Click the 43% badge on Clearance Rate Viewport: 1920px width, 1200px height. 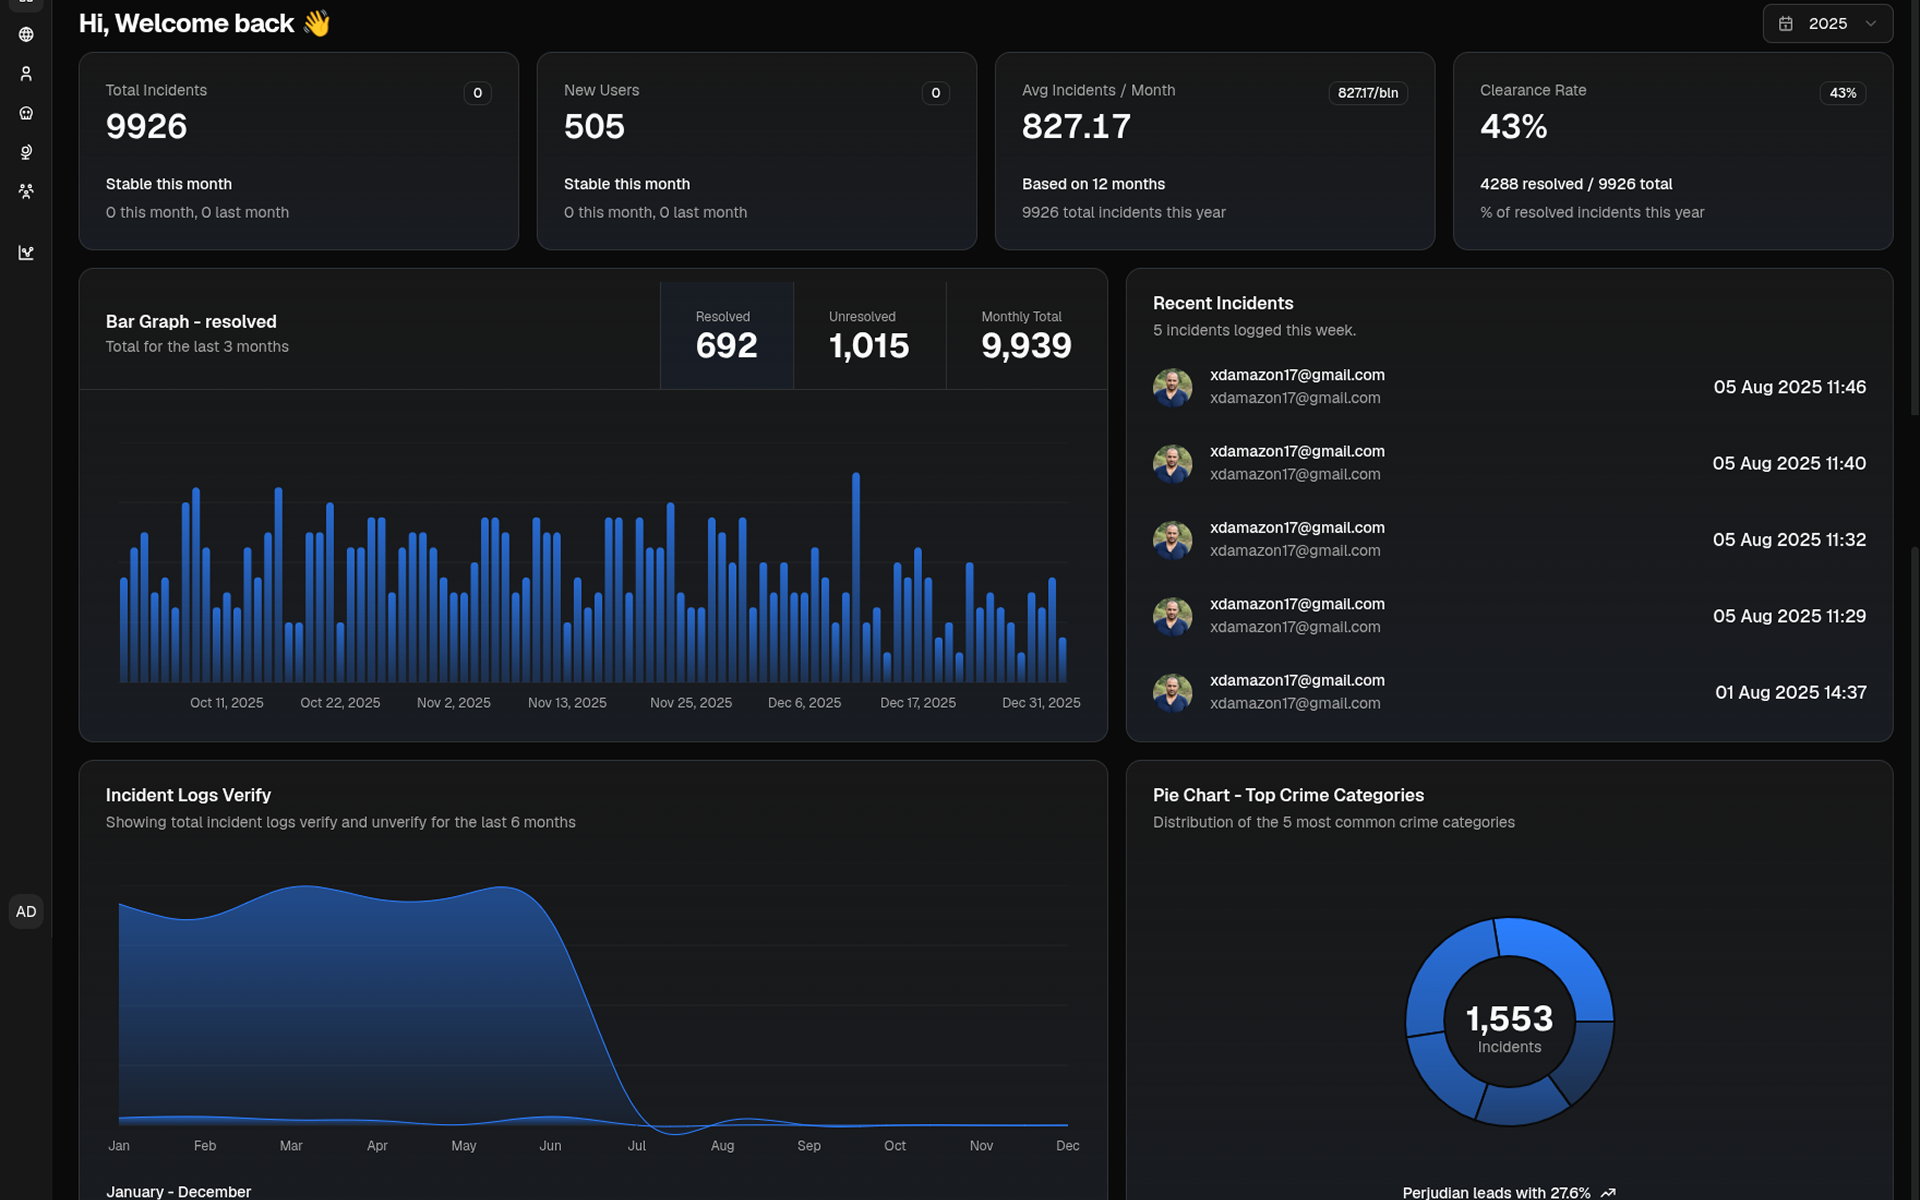coord(1843,93)
